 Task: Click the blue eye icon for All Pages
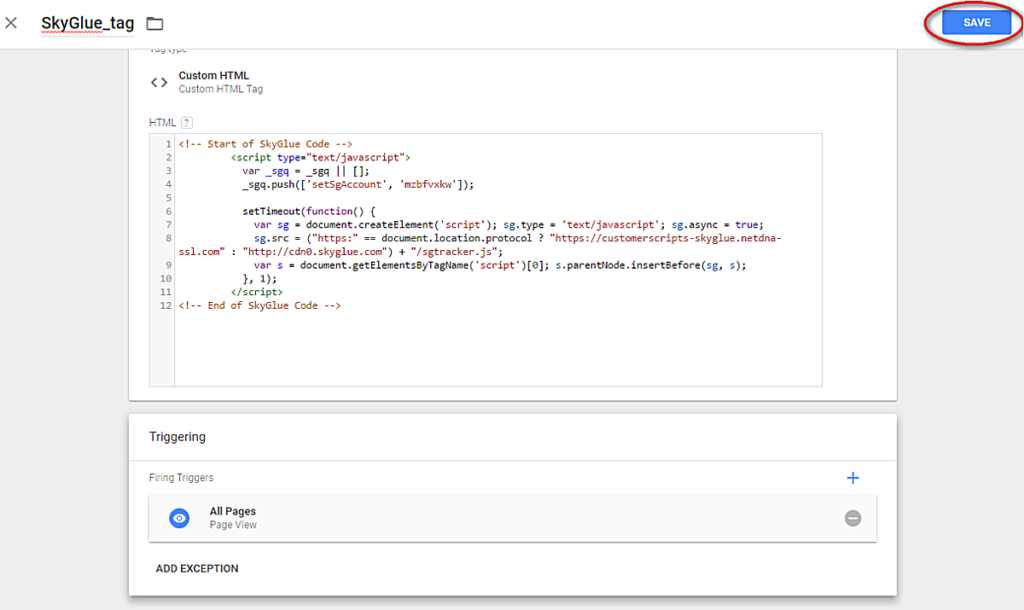(x=179, y=518)
